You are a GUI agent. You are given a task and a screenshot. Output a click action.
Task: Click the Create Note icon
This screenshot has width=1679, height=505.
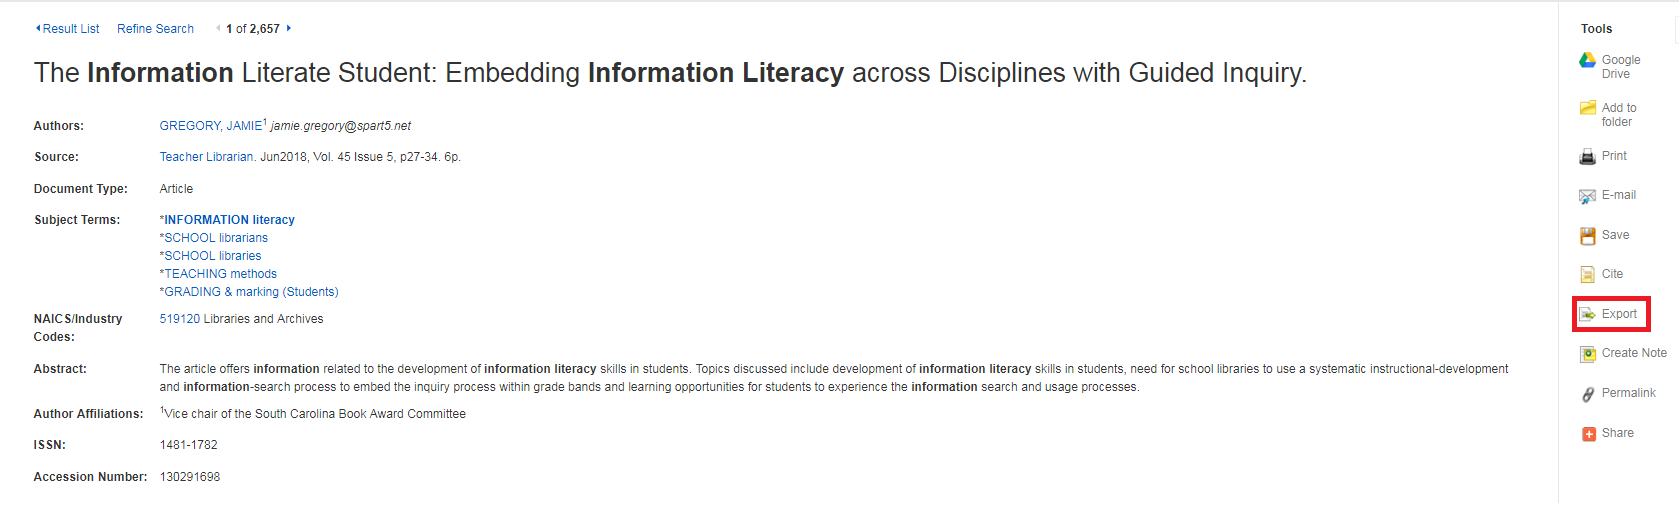pyautogui.click(x=1587, y=353)
